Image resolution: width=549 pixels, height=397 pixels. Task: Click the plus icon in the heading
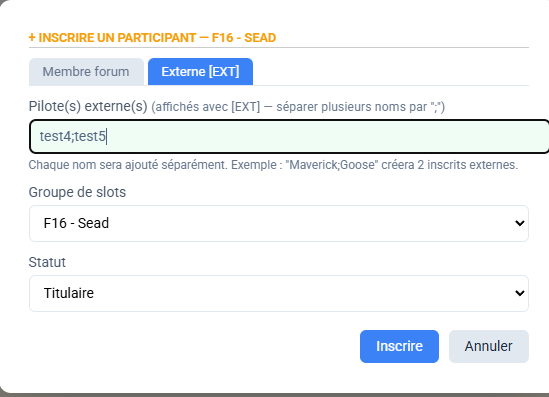pyautogui.click(x=32, y=37)
